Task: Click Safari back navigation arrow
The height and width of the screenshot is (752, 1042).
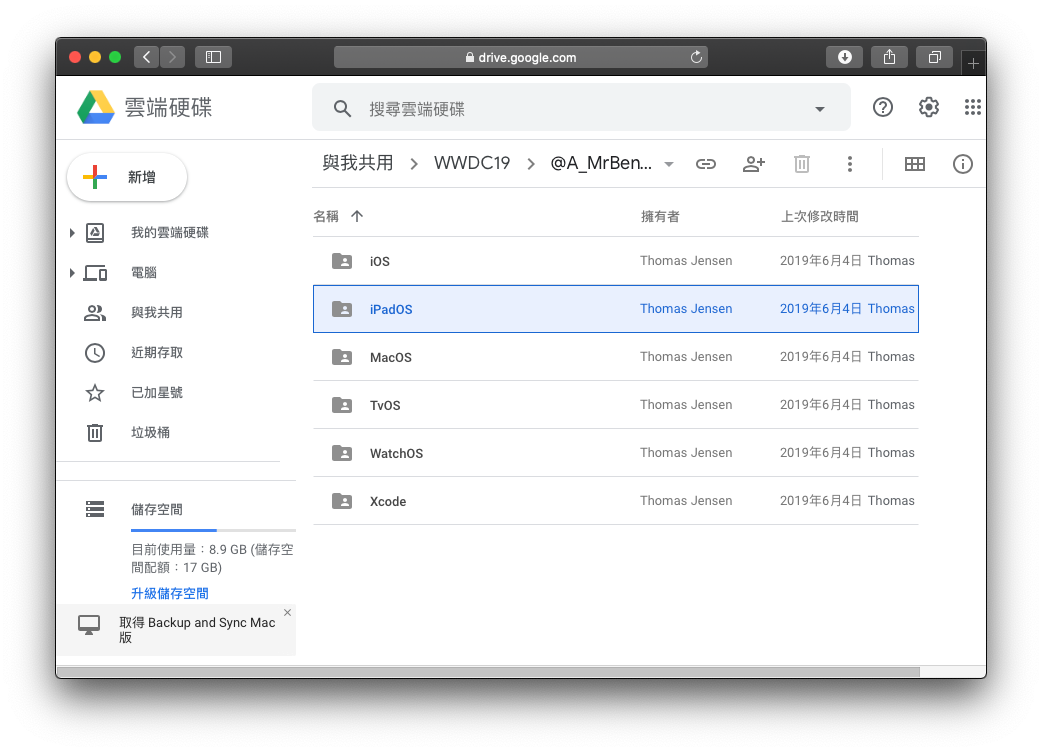Action: (147, 57)
